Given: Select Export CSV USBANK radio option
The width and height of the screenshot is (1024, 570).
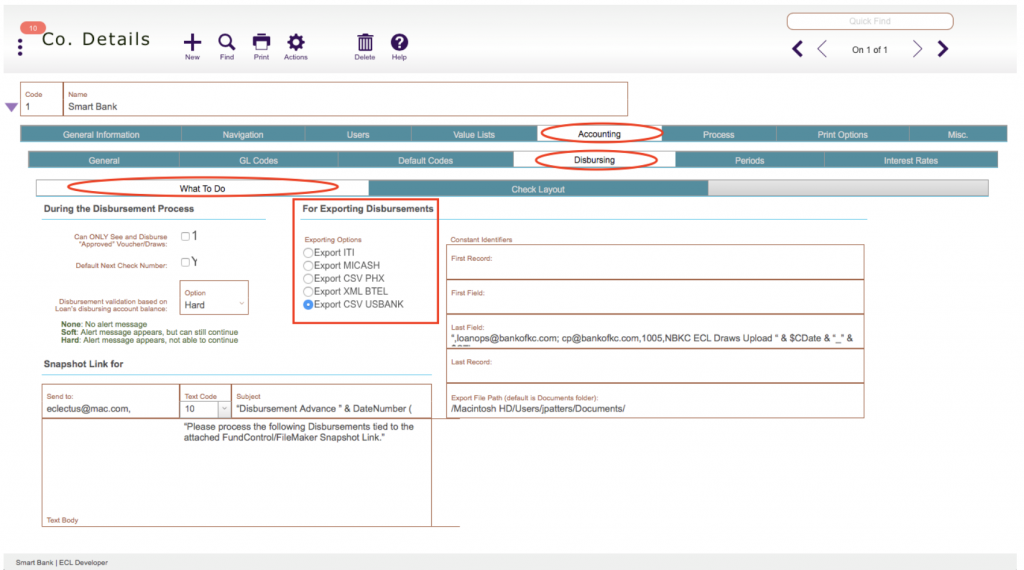Looking at the screenshot, I should point(308,305).
